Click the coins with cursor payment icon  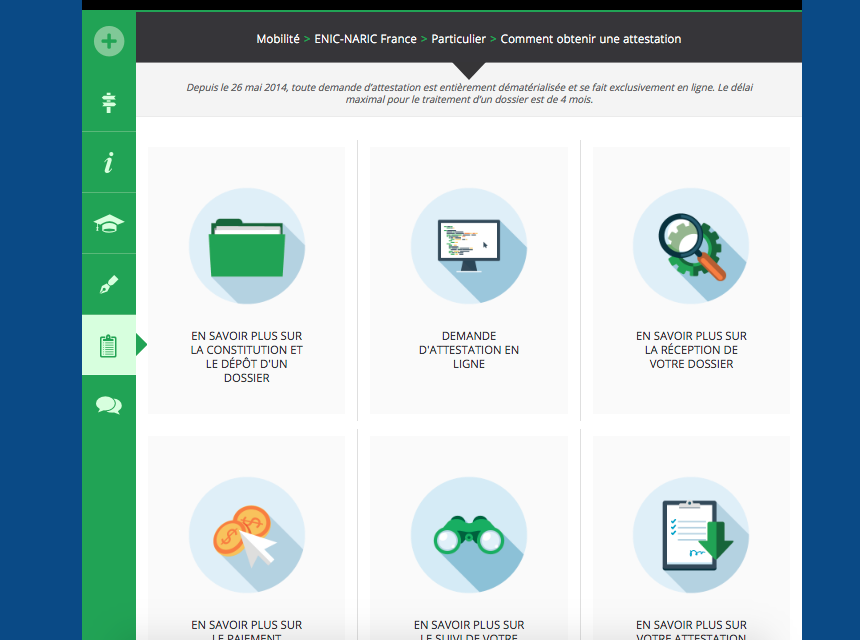(x=247, y=535)
